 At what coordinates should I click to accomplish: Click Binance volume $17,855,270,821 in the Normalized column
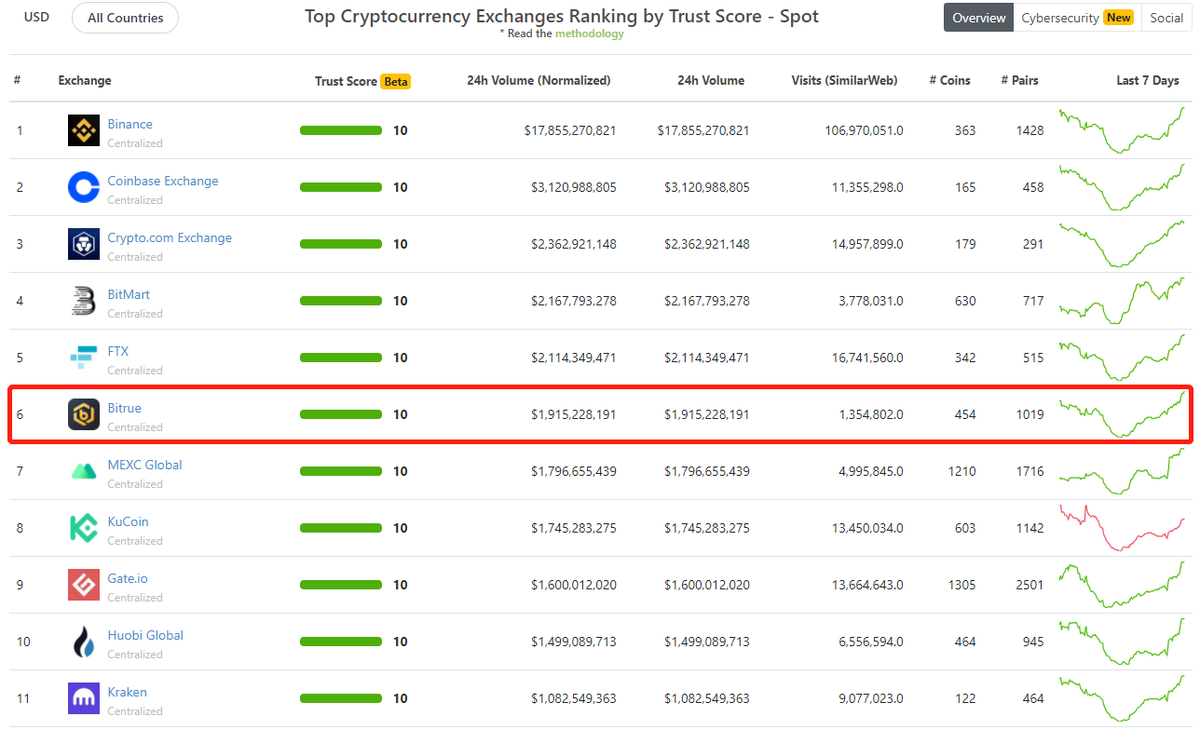tap(570, 131)
